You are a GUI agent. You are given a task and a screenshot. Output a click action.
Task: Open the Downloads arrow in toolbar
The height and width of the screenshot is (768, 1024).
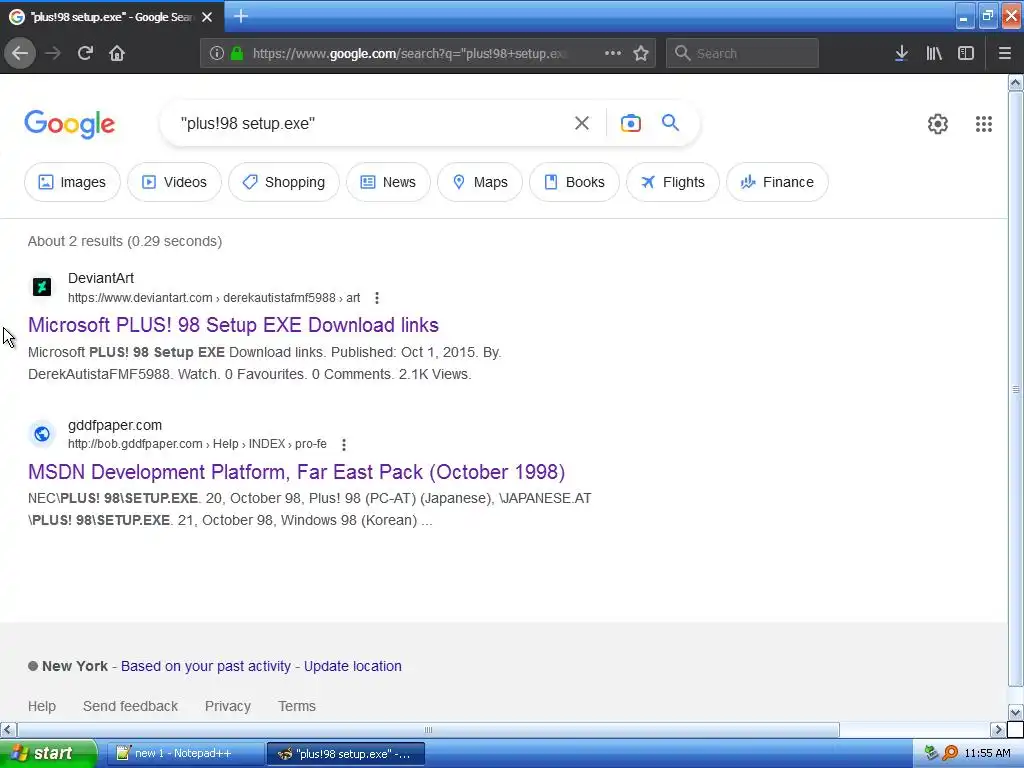901,53
